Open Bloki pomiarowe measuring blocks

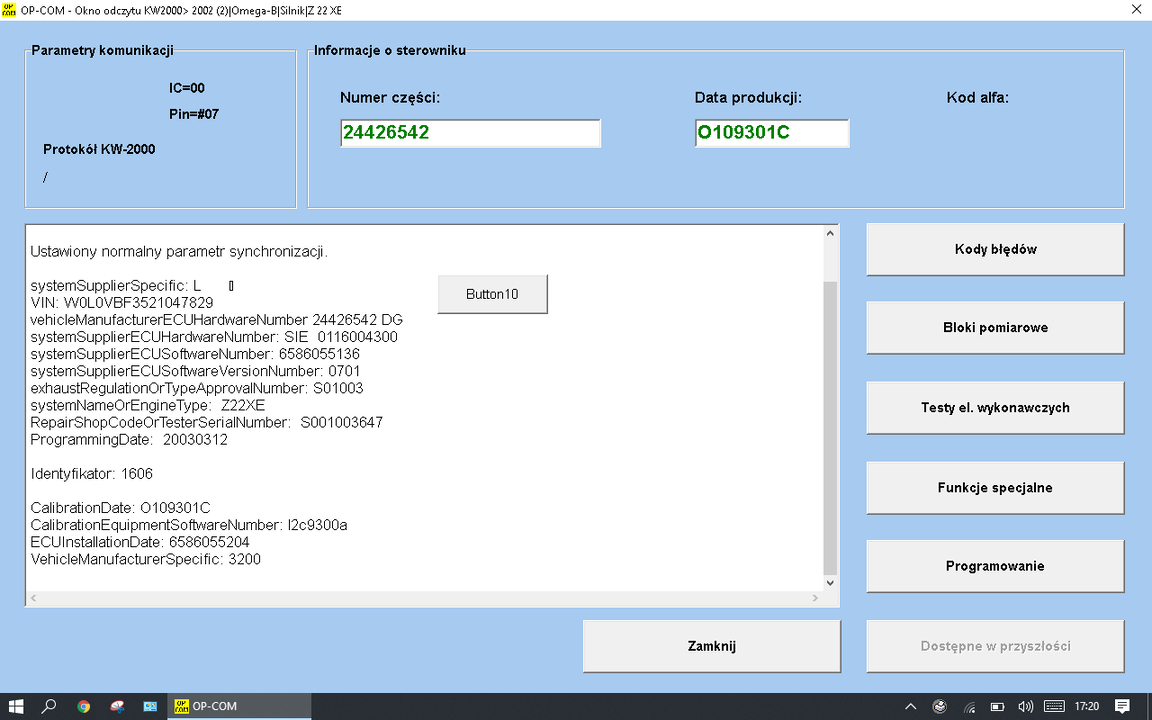995,328
